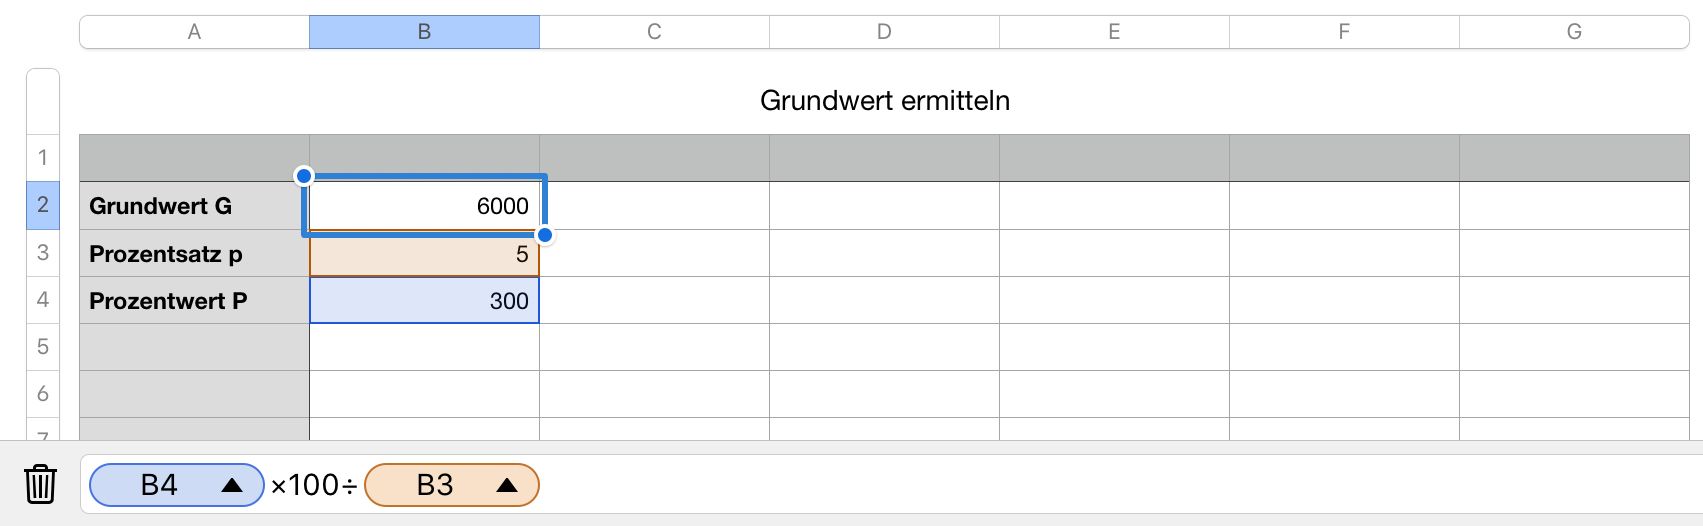
Task: Select column G header
Action: point(1574,32)
